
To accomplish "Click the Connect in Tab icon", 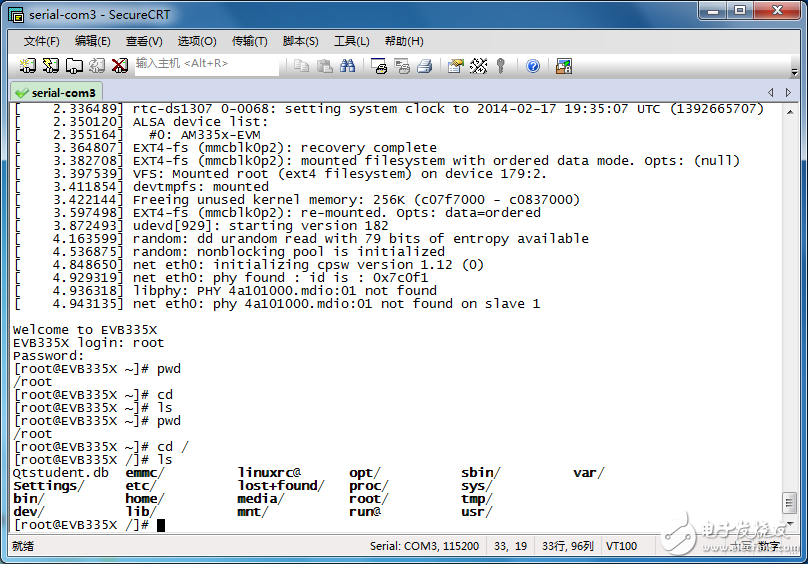I will point(74,66).
